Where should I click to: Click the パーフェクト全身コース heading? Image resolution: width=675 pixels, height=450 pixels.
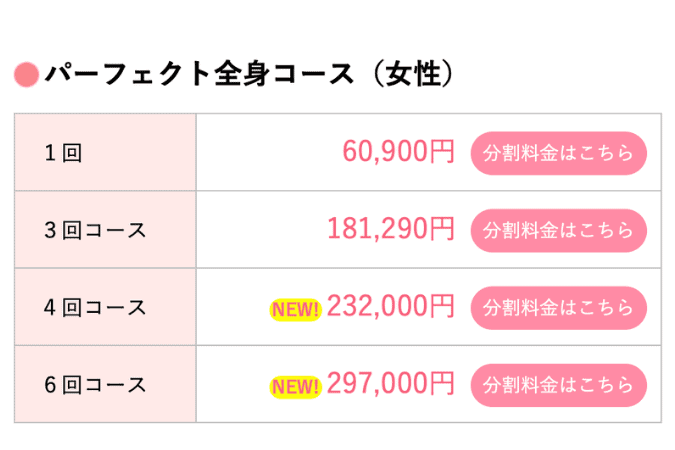pyautogui.click(x=199, y=74)
